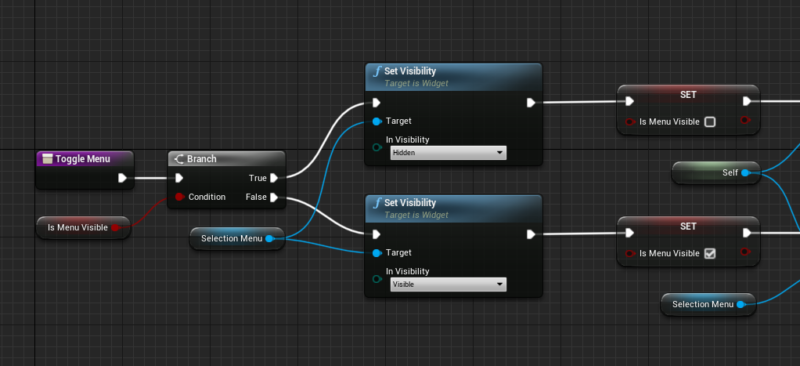Click exec output pin of SET node with checked box
The width and height of the screenshot is (800, 366).
[x=747, y=233]
